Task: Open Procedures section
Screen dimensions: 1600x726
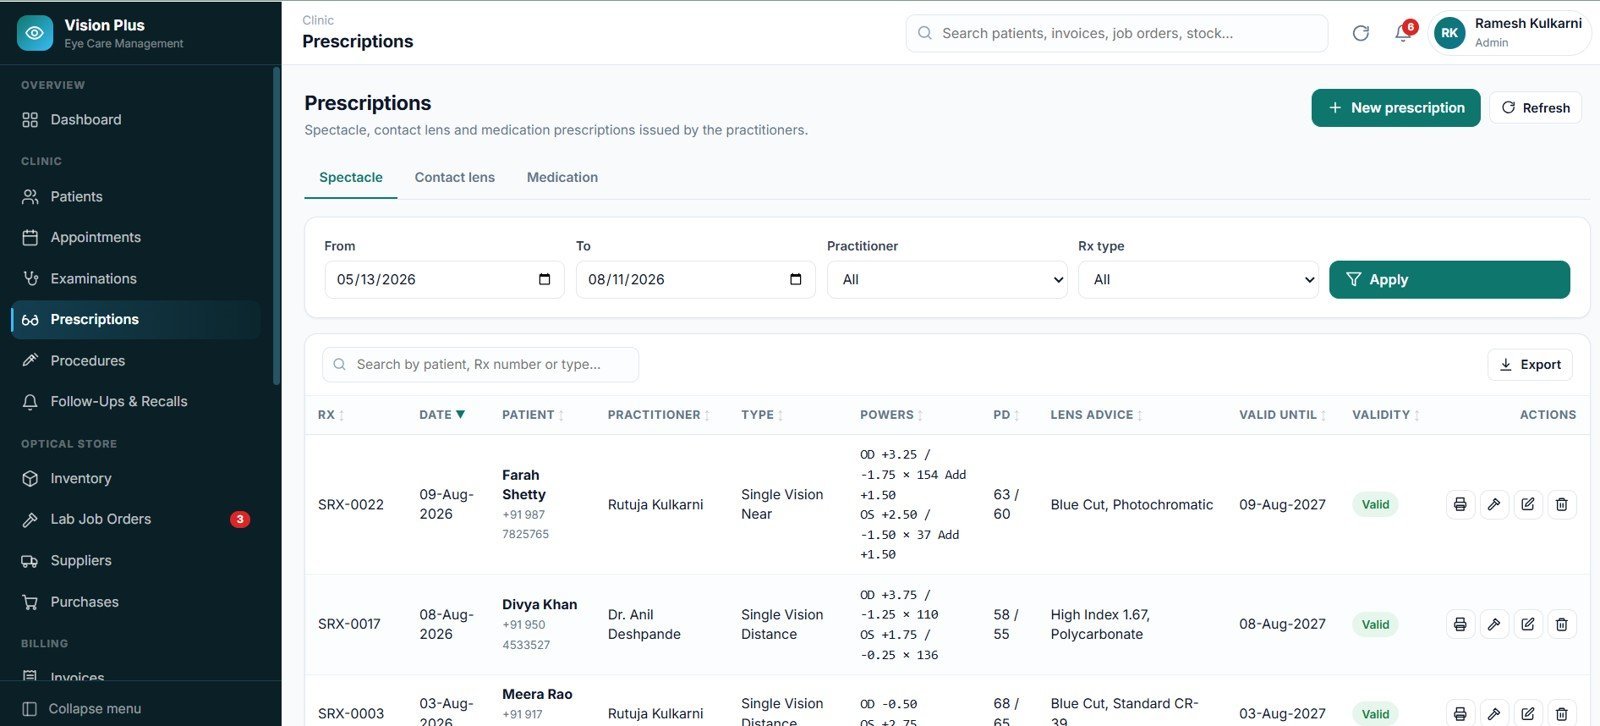Action: click(x=135, y=361)
